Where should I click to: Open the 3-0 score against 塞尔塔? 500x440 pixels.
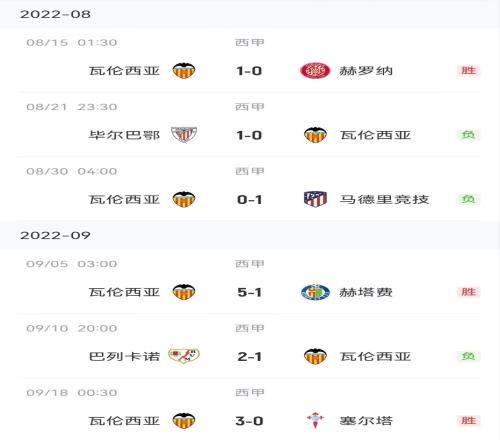click(249, 421)
